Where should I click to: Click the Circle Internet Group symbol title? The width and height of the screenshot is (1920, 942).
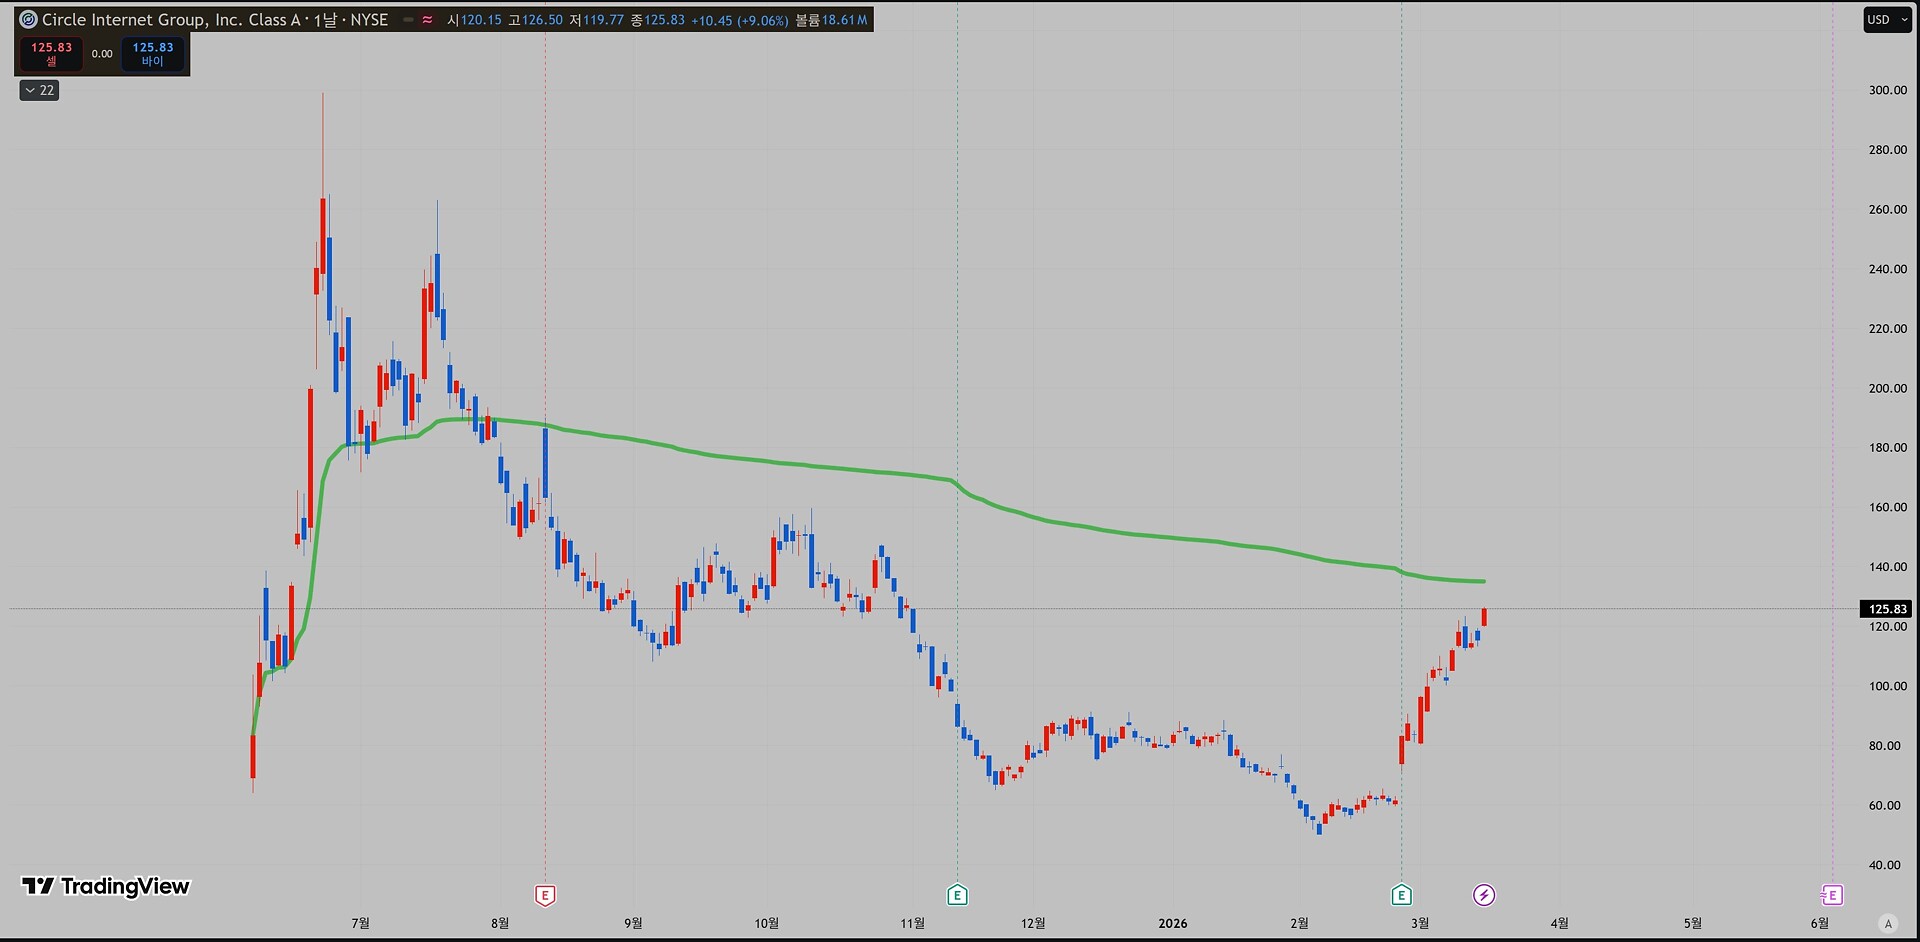click(x=215, y=20)
